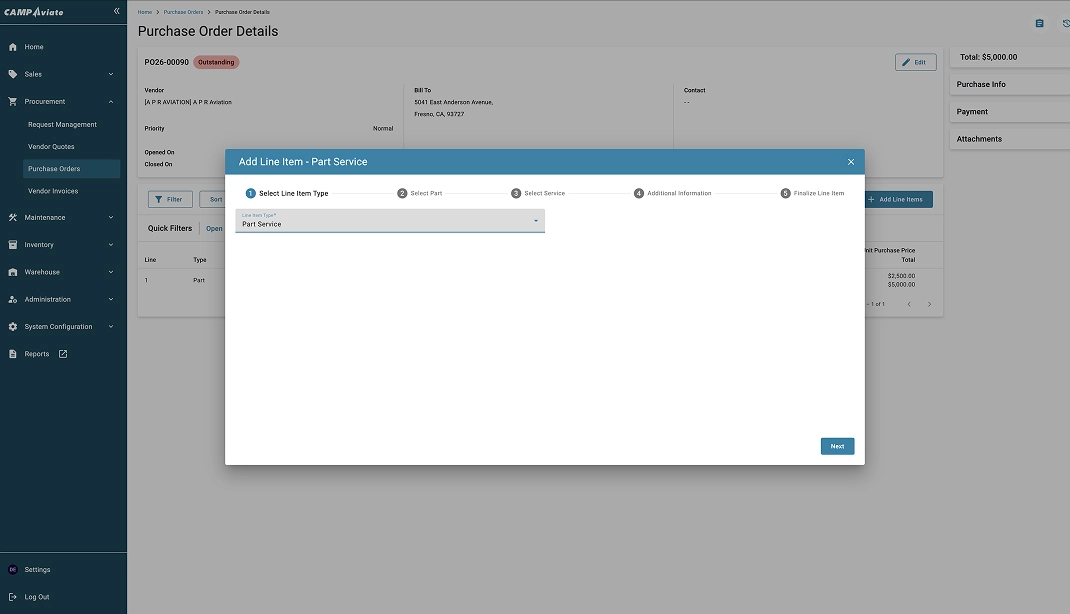
Task: Open the Purchase Info panel
Action: coord(1009,85)
